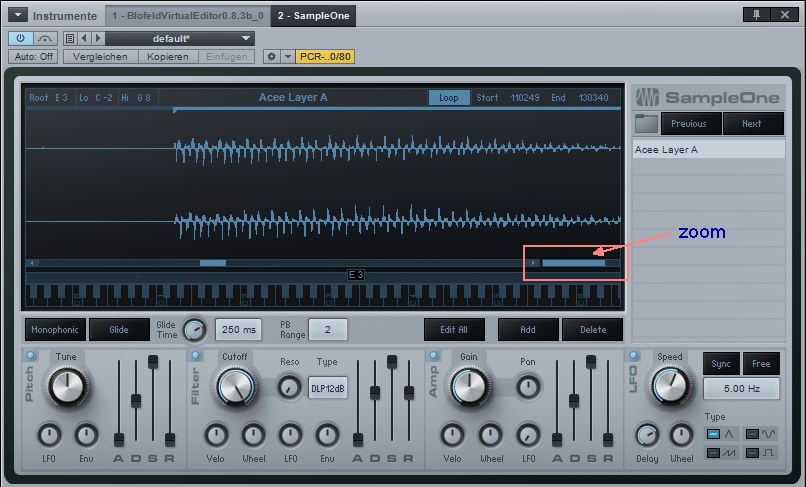Screen dimensions: 806x487
Task: Toggle the Pitch section enable LED
Action: tap(30, 355)
